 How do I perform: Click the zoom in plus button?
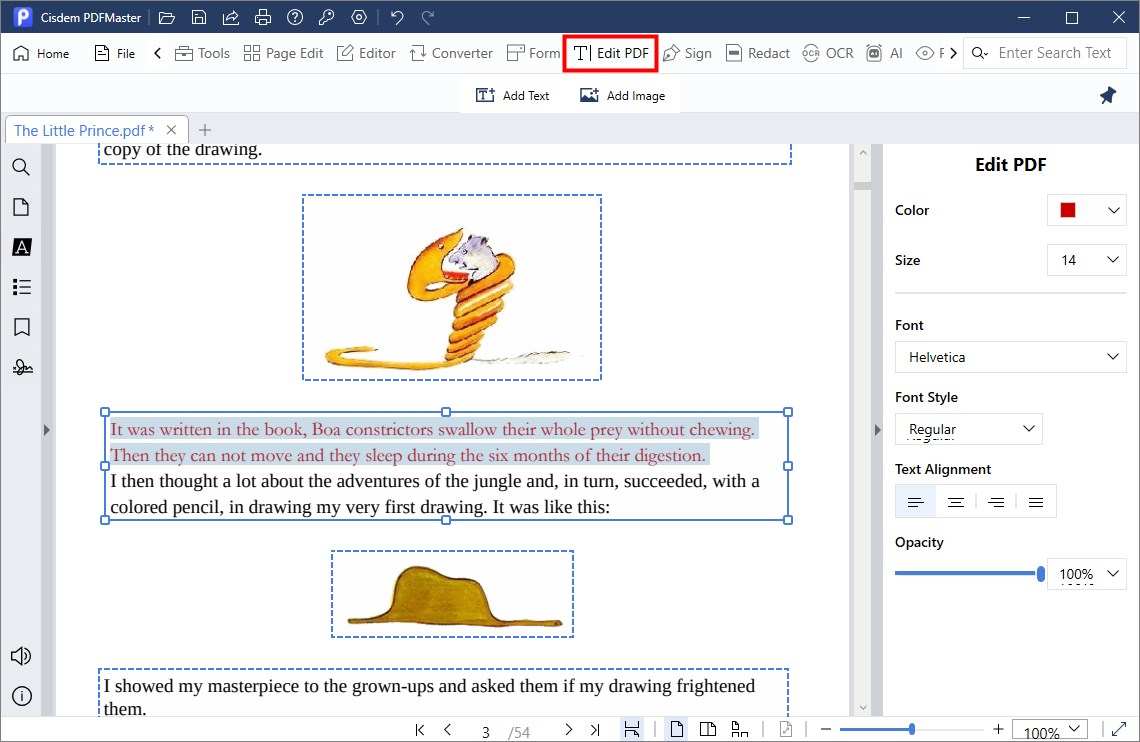coord(998,729)
